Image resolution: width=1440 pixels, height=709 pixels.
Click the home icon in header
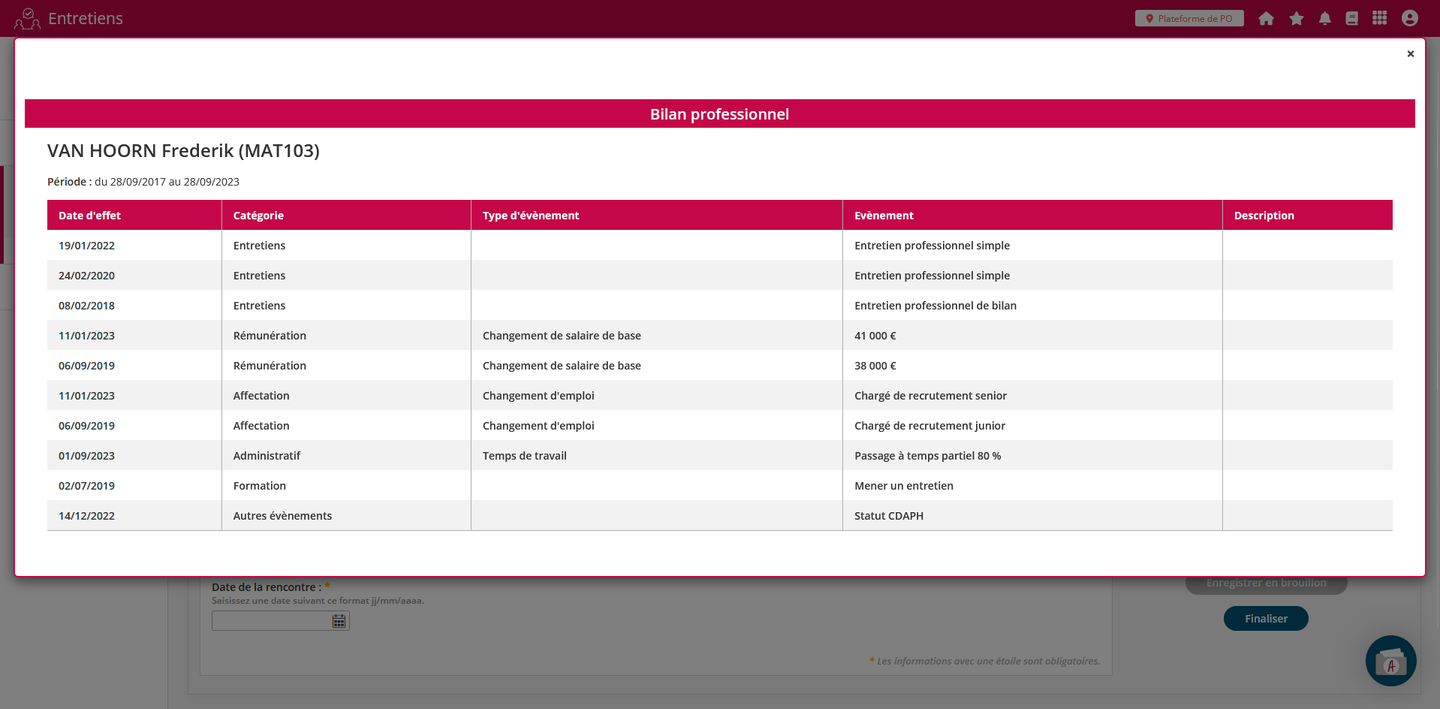pos(1266,18)
